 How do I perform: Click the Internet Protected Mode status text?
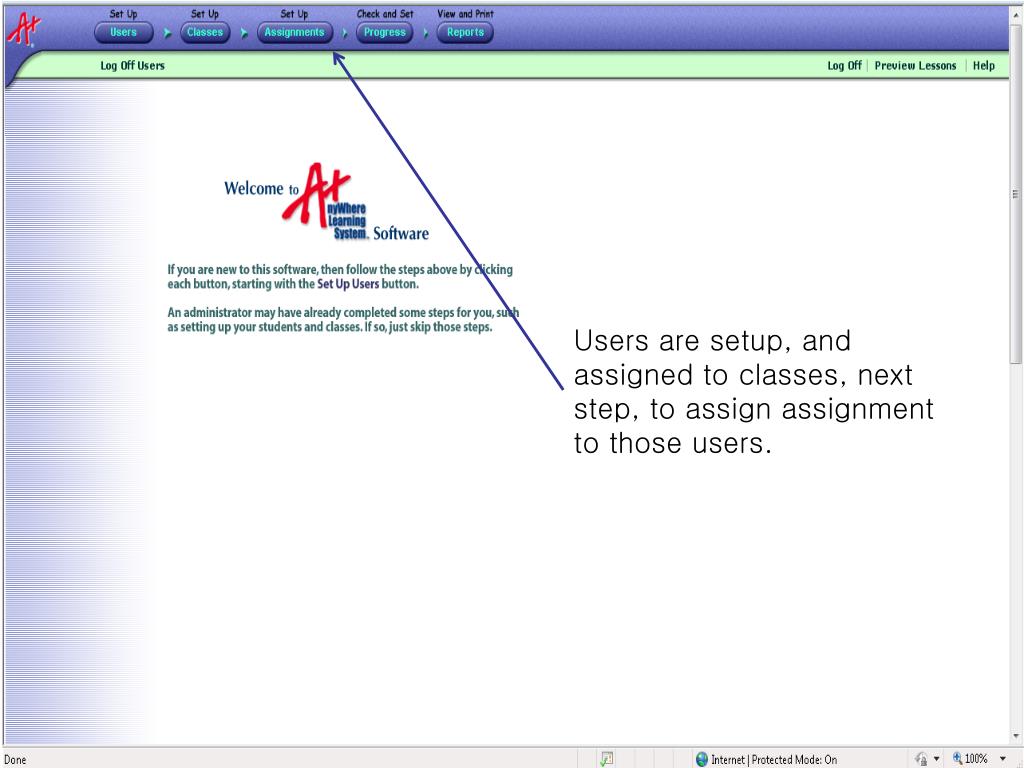[774, 760]
